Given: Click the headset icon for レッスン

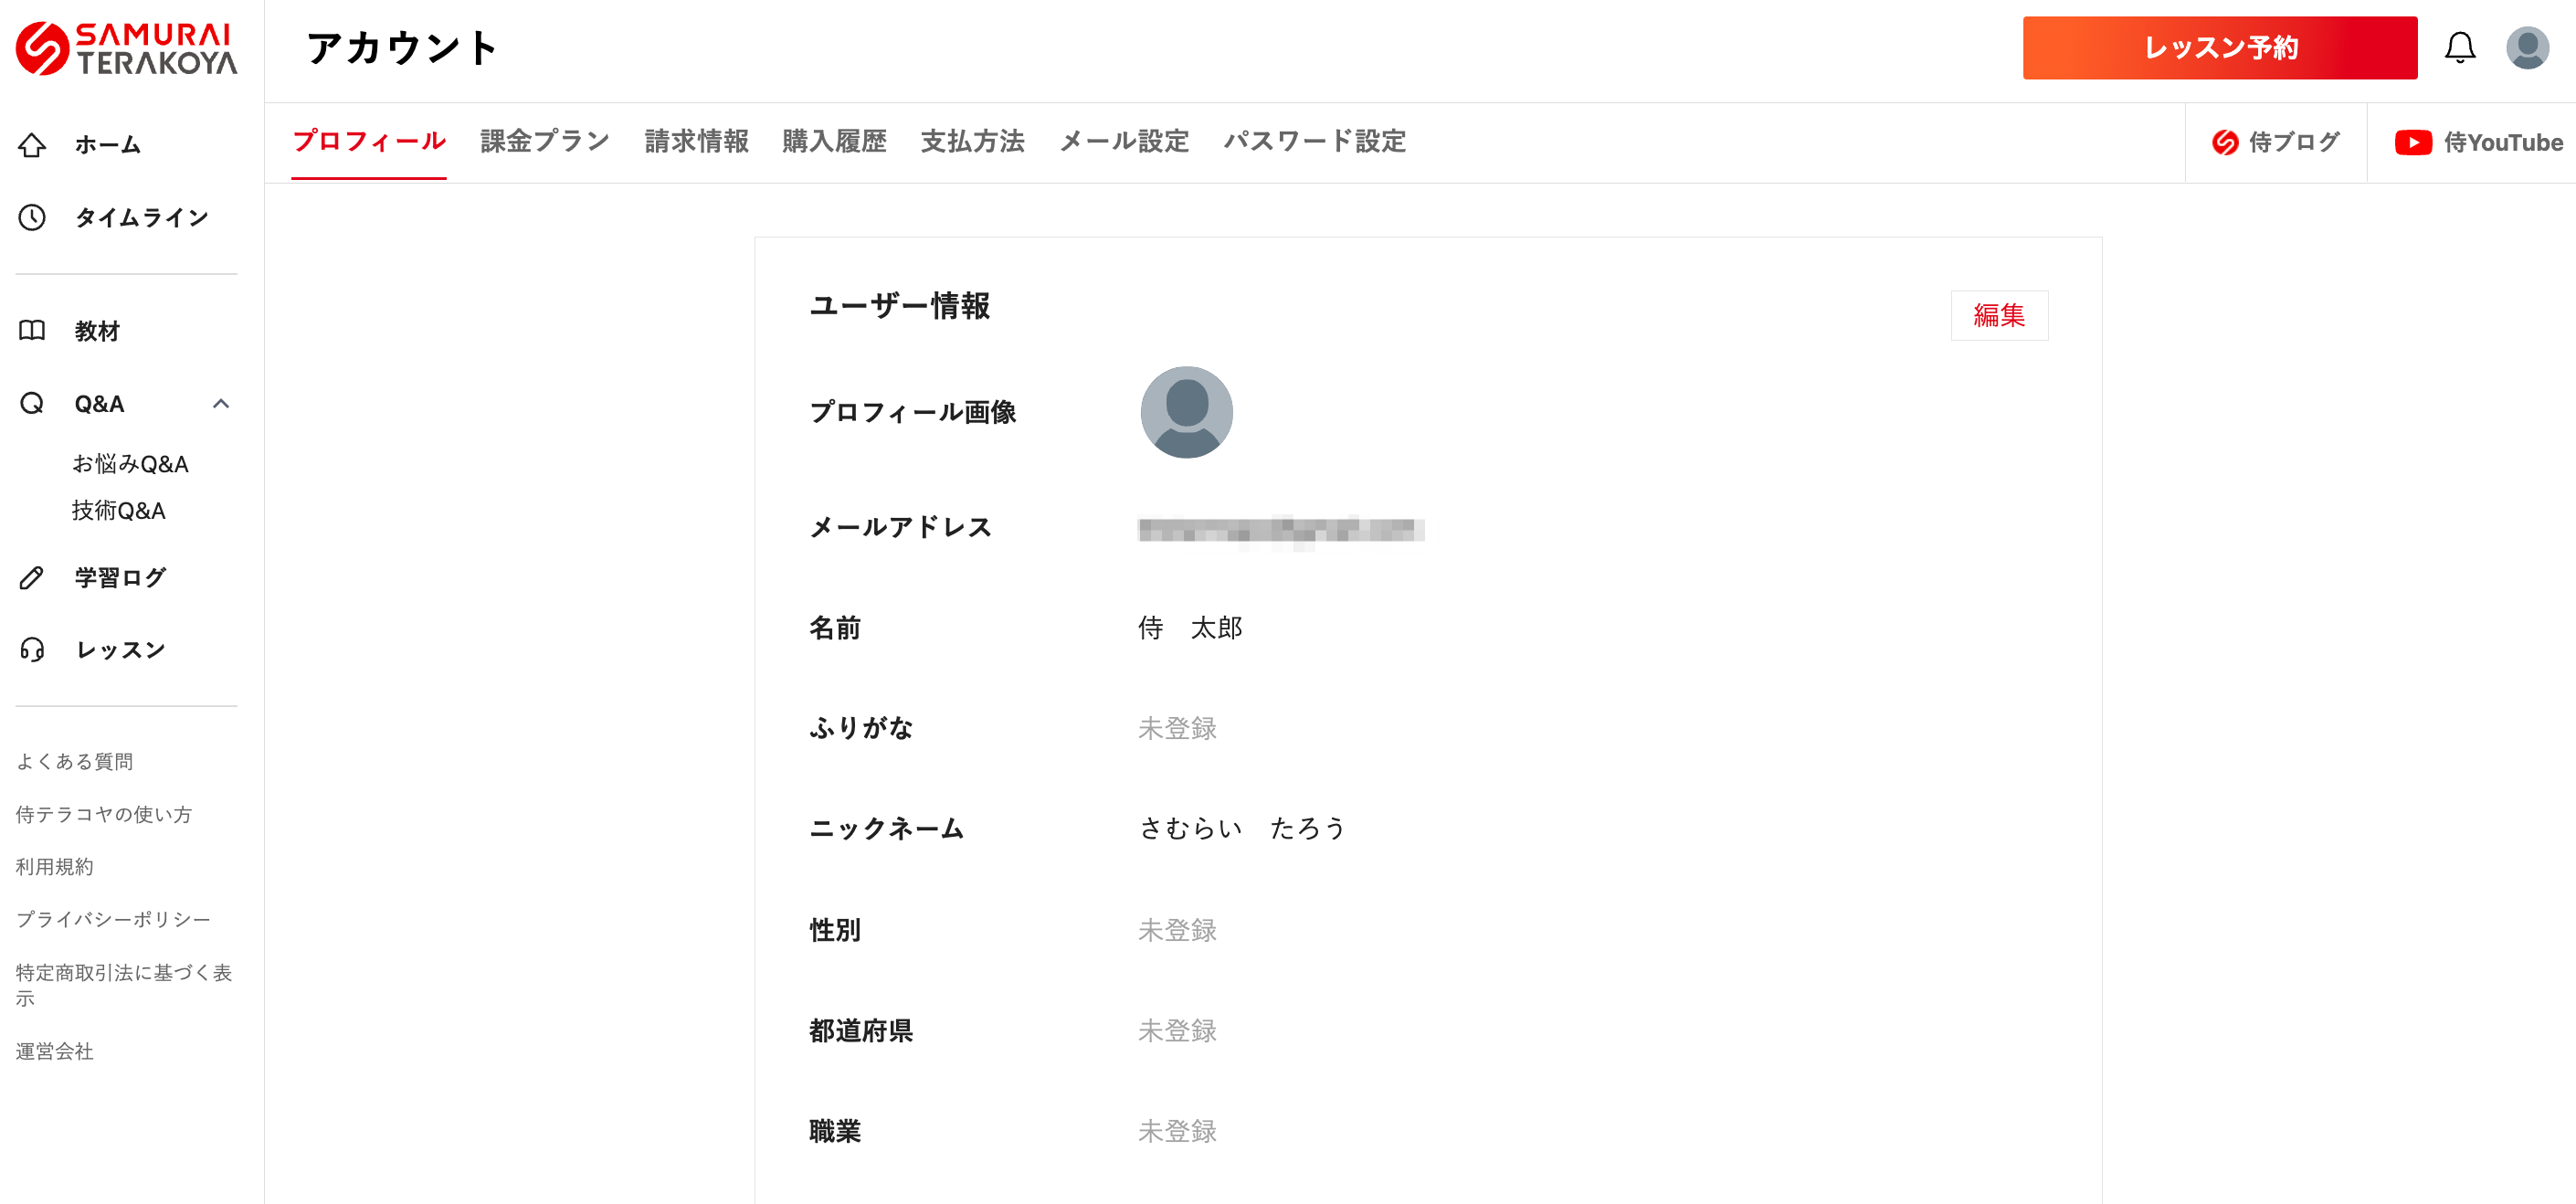Looking at the screenshot, I should 32,650.
